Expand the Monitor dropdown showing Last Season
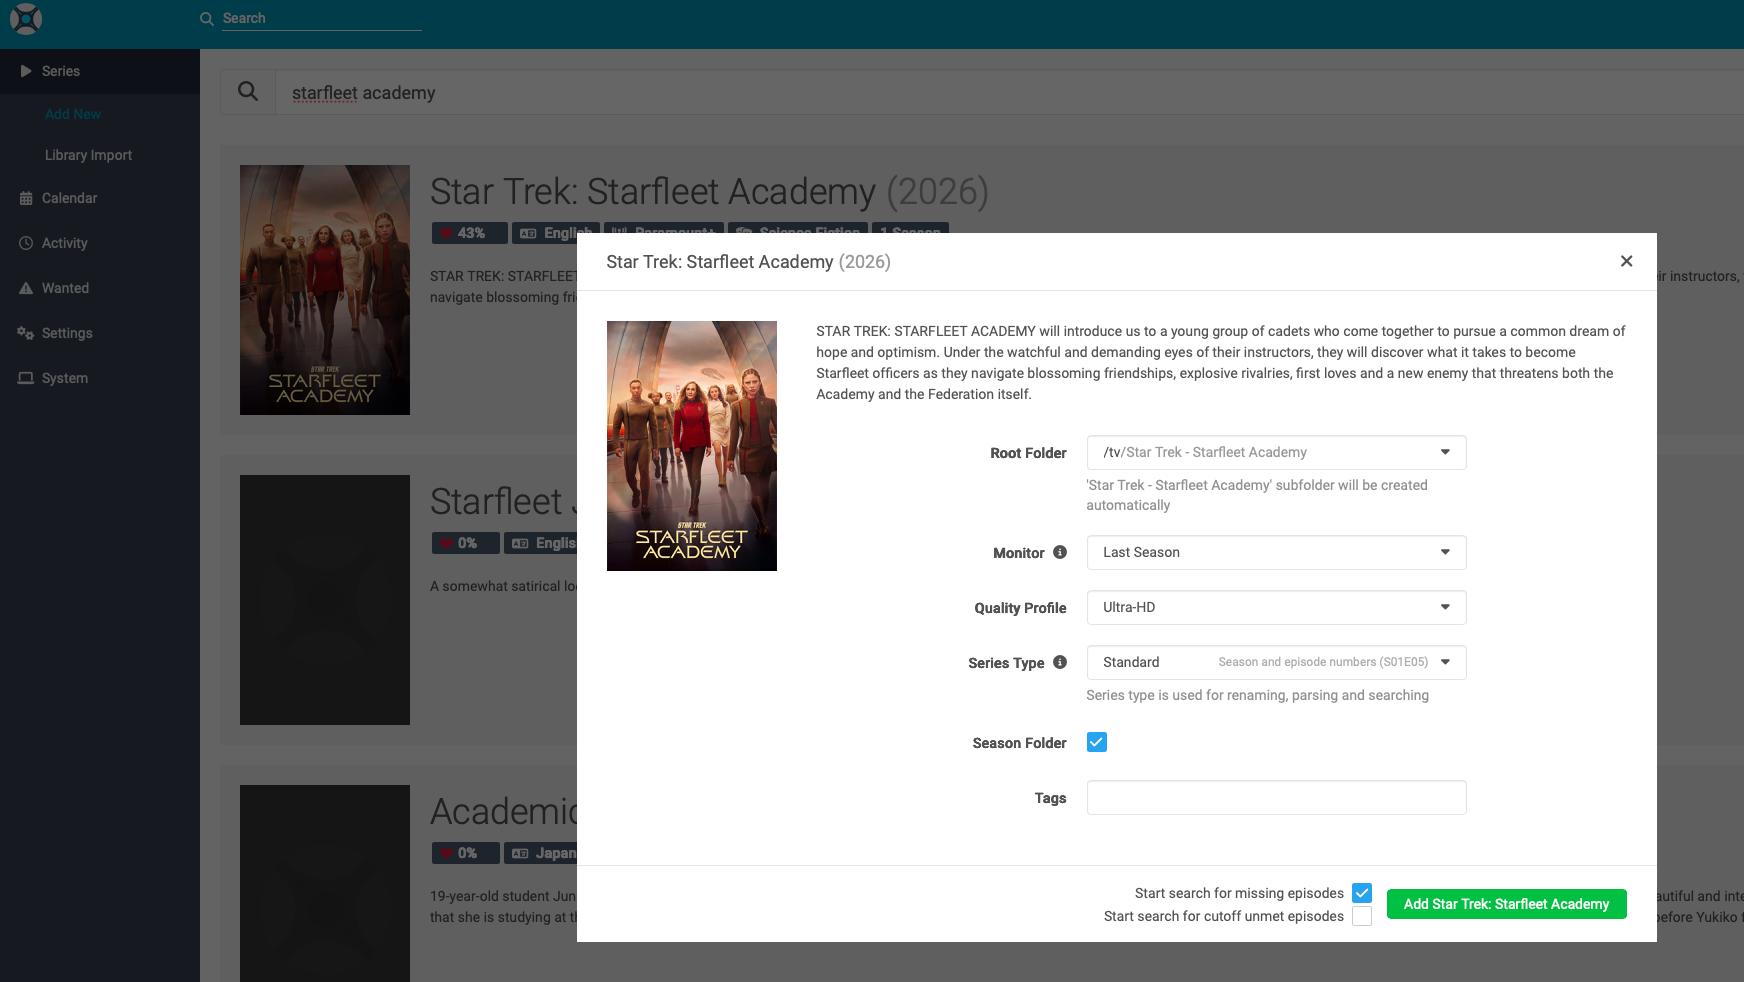This screenshot has height=982, width=1744. coord(1275,552)
